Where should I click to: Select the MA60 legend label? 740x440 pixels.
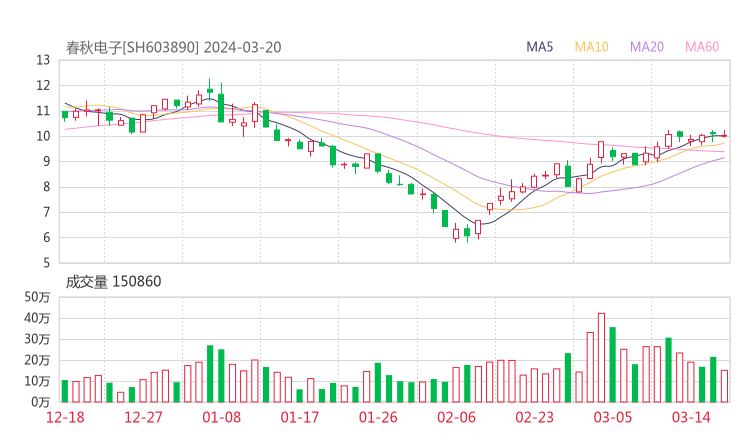tap(702, 47)
